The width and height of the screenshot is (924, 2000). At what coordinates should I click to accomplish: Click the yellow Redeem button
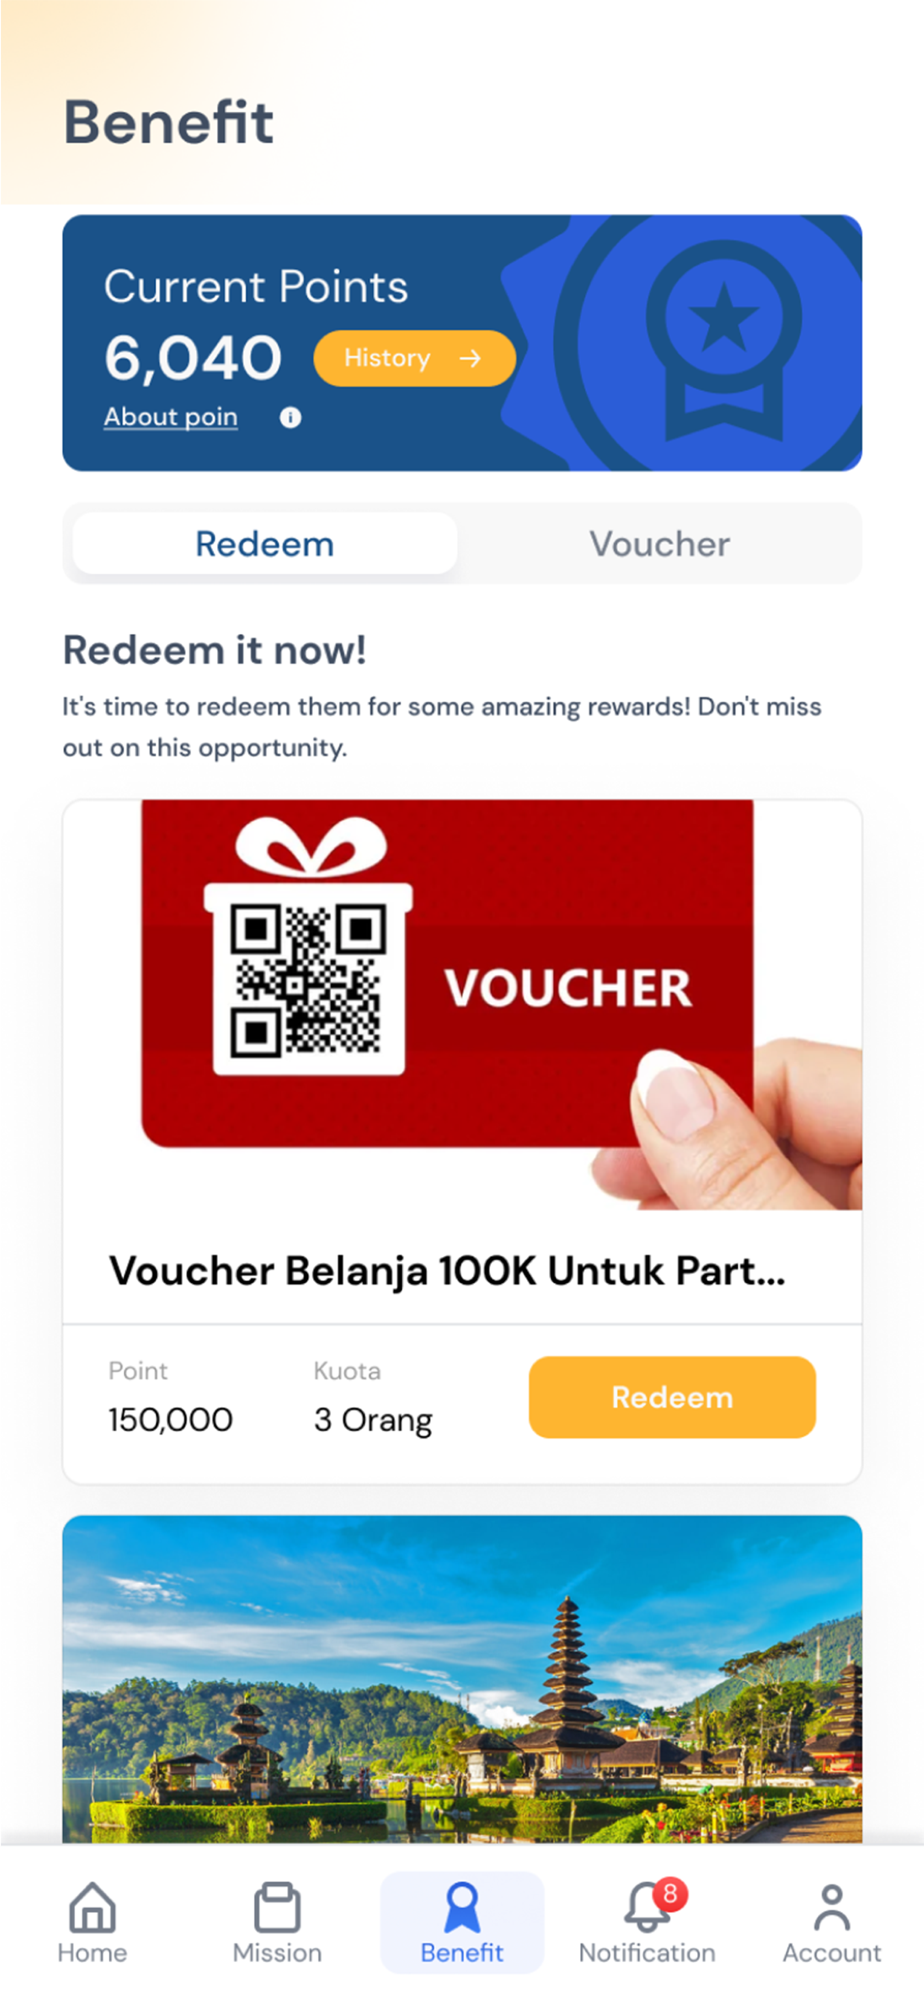672,1397
